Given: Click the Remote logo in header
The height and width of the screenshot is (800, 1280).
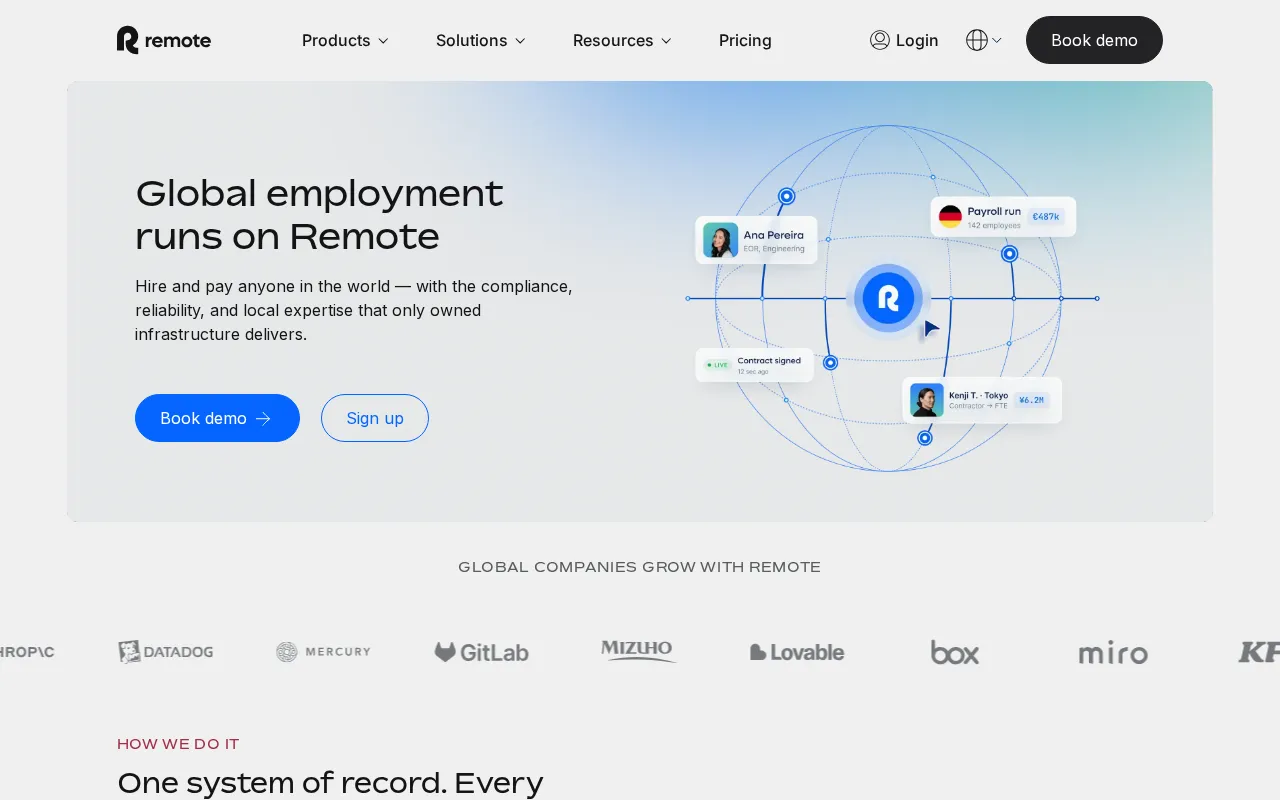Looking at the screenshot, I should click(164, 40).
